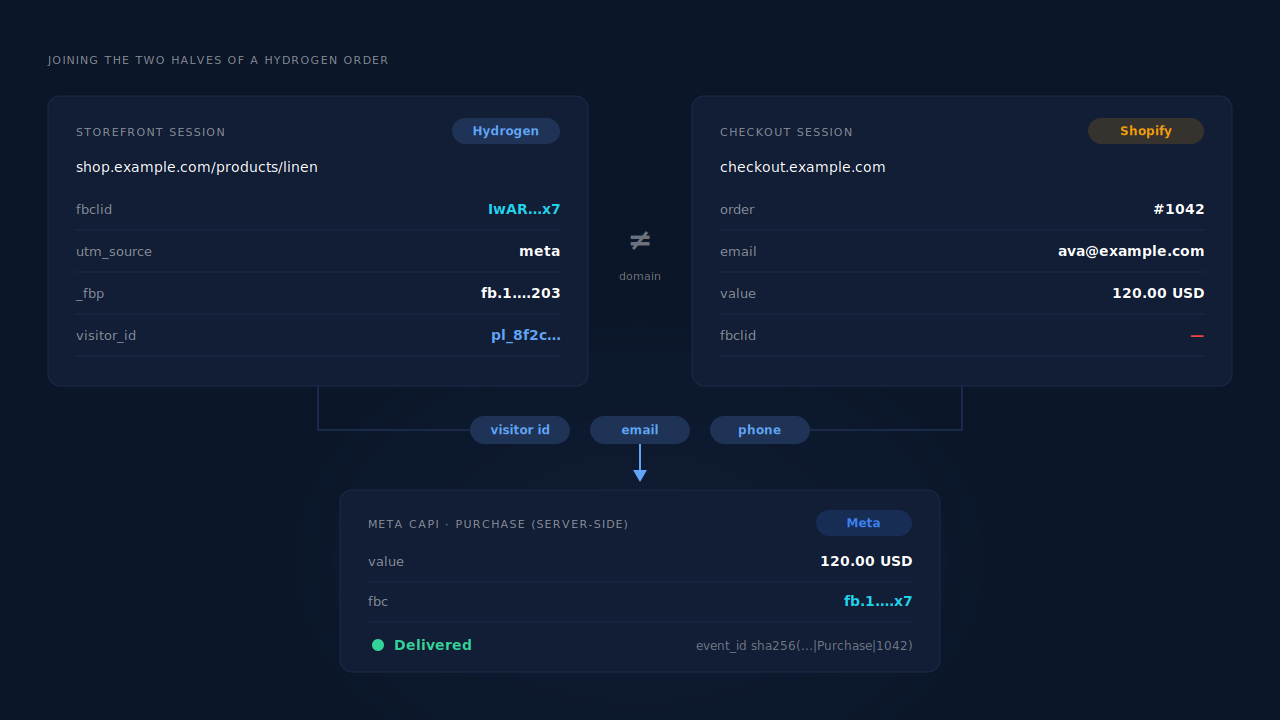Click the Delivered status text
The height and width of the screenshot is (720, 1280).
click(x=433, y=645)
